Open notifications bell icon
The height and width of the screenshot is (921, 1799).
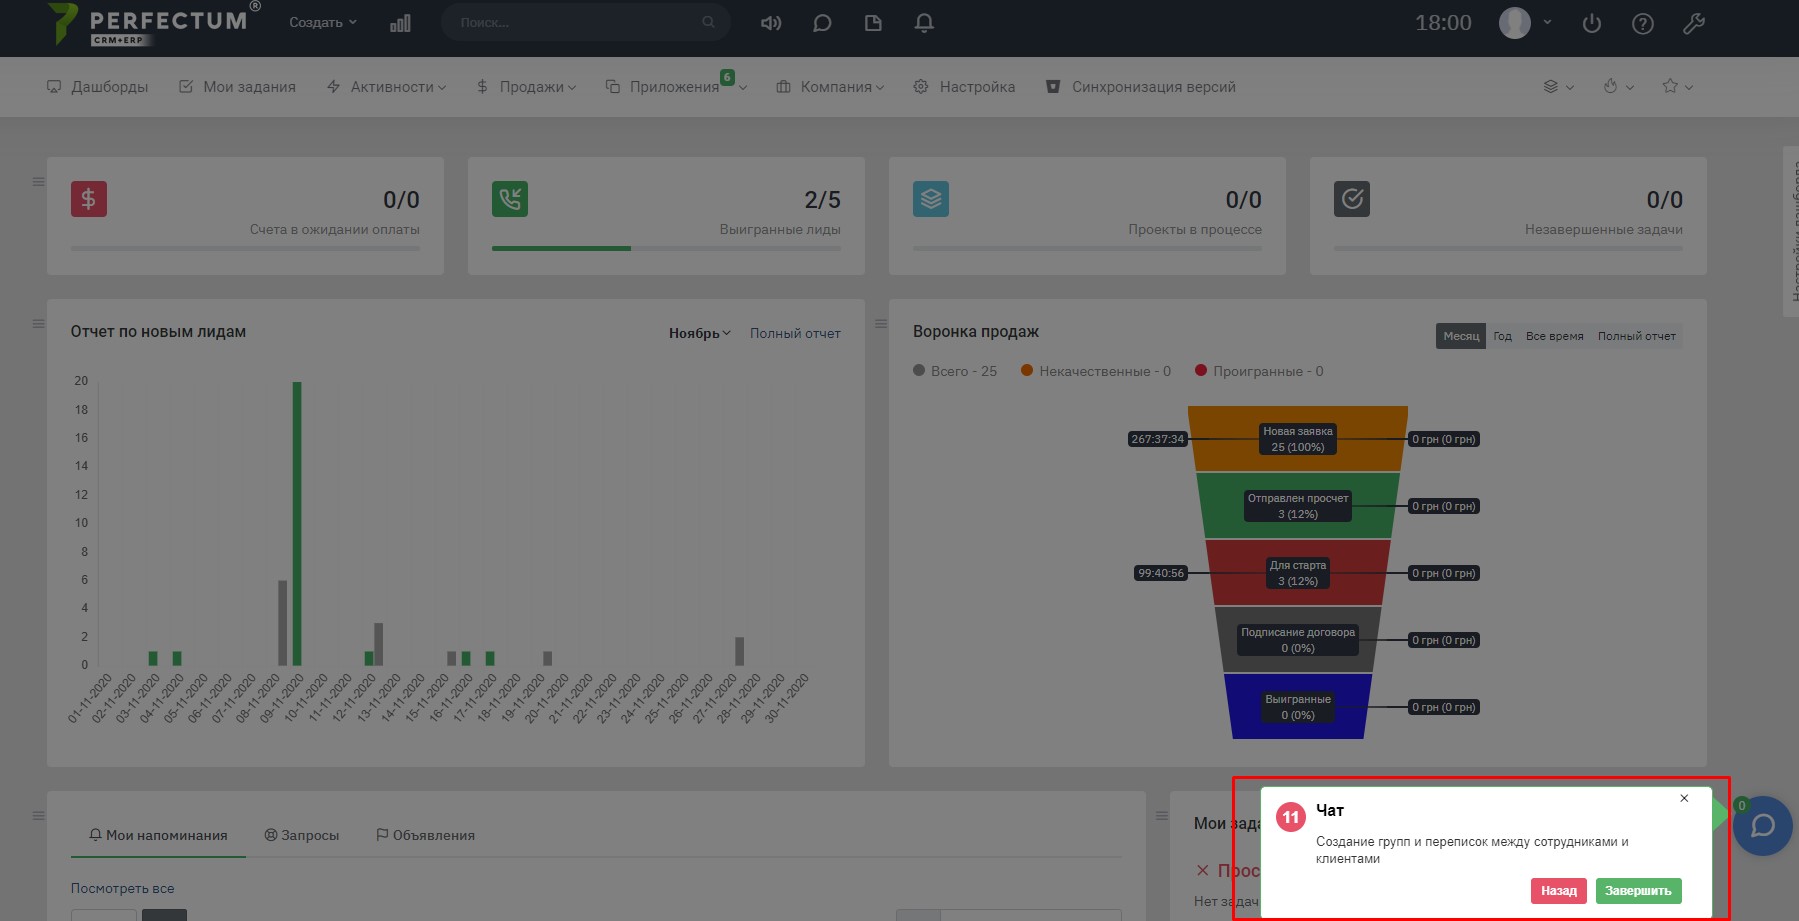coord(924,23)
